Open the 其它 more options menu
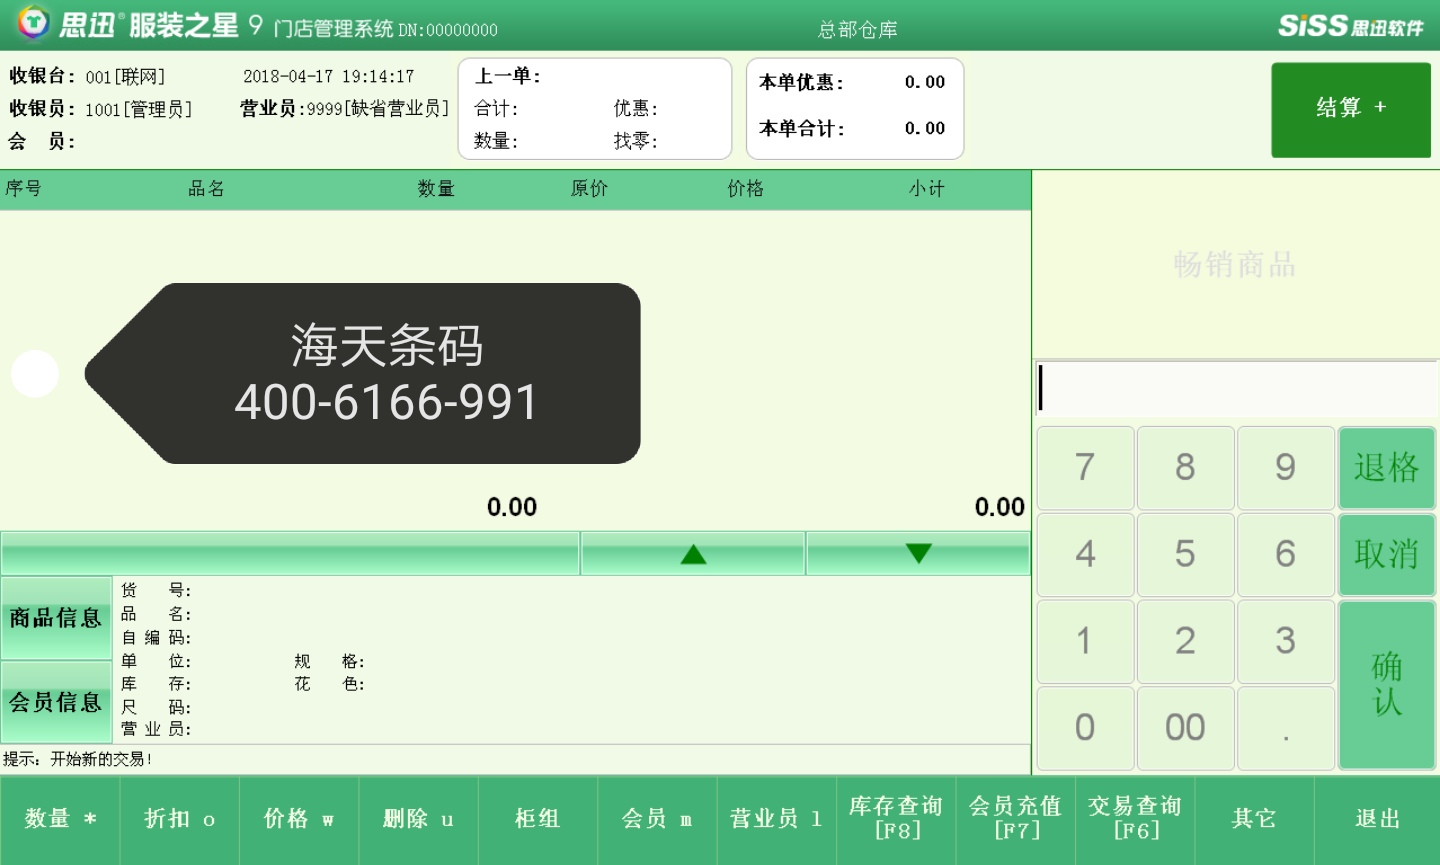The image size is (1440, 865). 1254,819
